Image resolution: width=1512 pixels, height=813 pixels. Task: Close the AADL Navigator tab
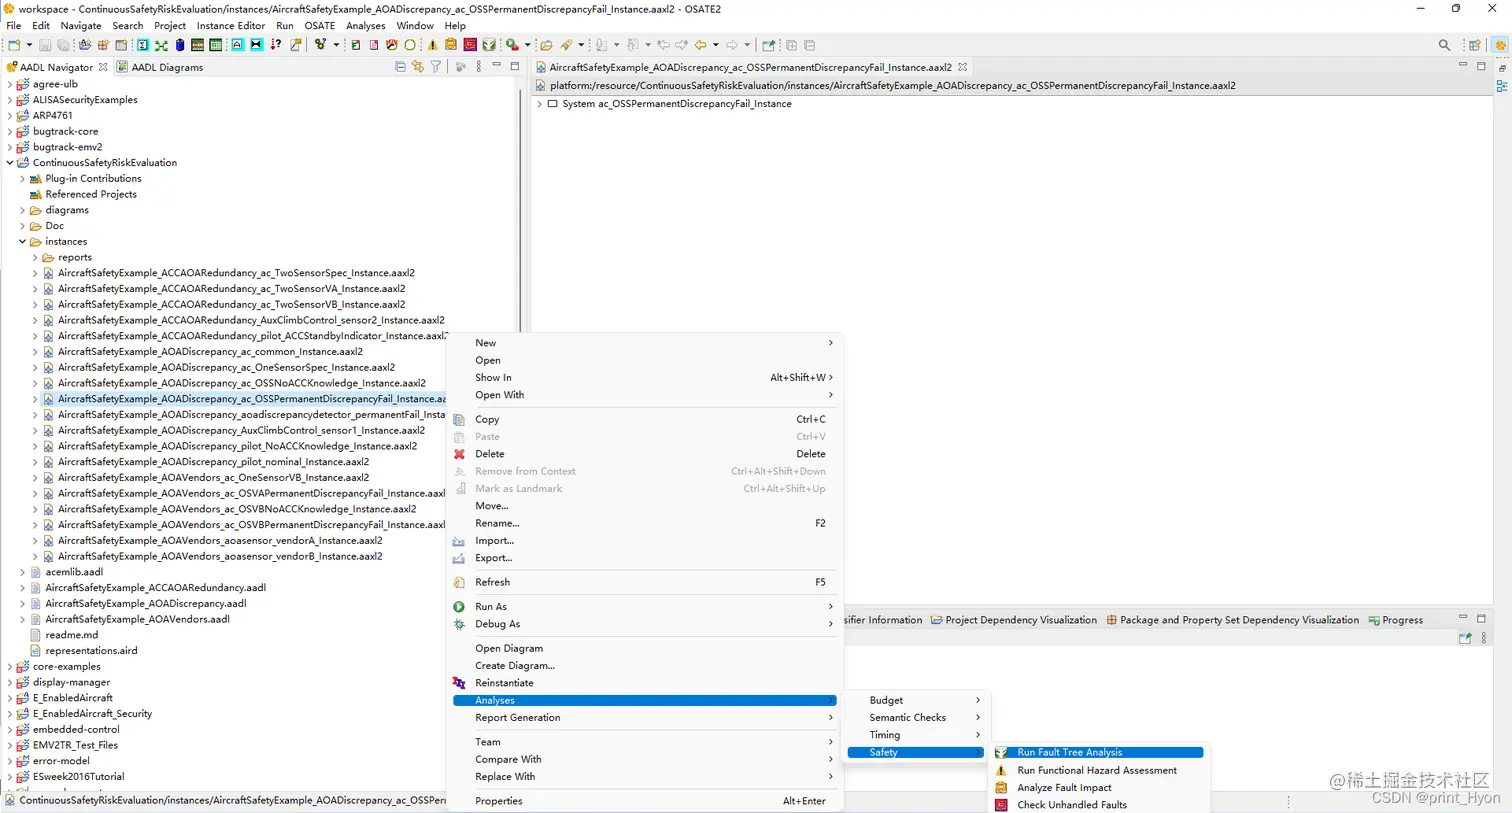(x=103, y=67)
